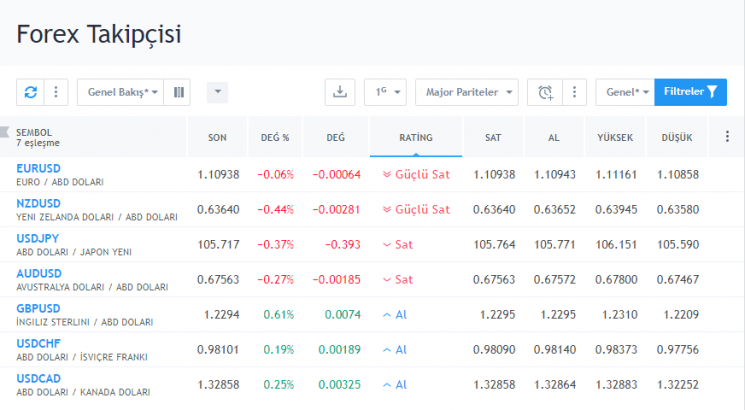Click the EURUSD Güçlü Sat rating
The image size is (745, 410).
pyautogui.click(x=416, y=175)
